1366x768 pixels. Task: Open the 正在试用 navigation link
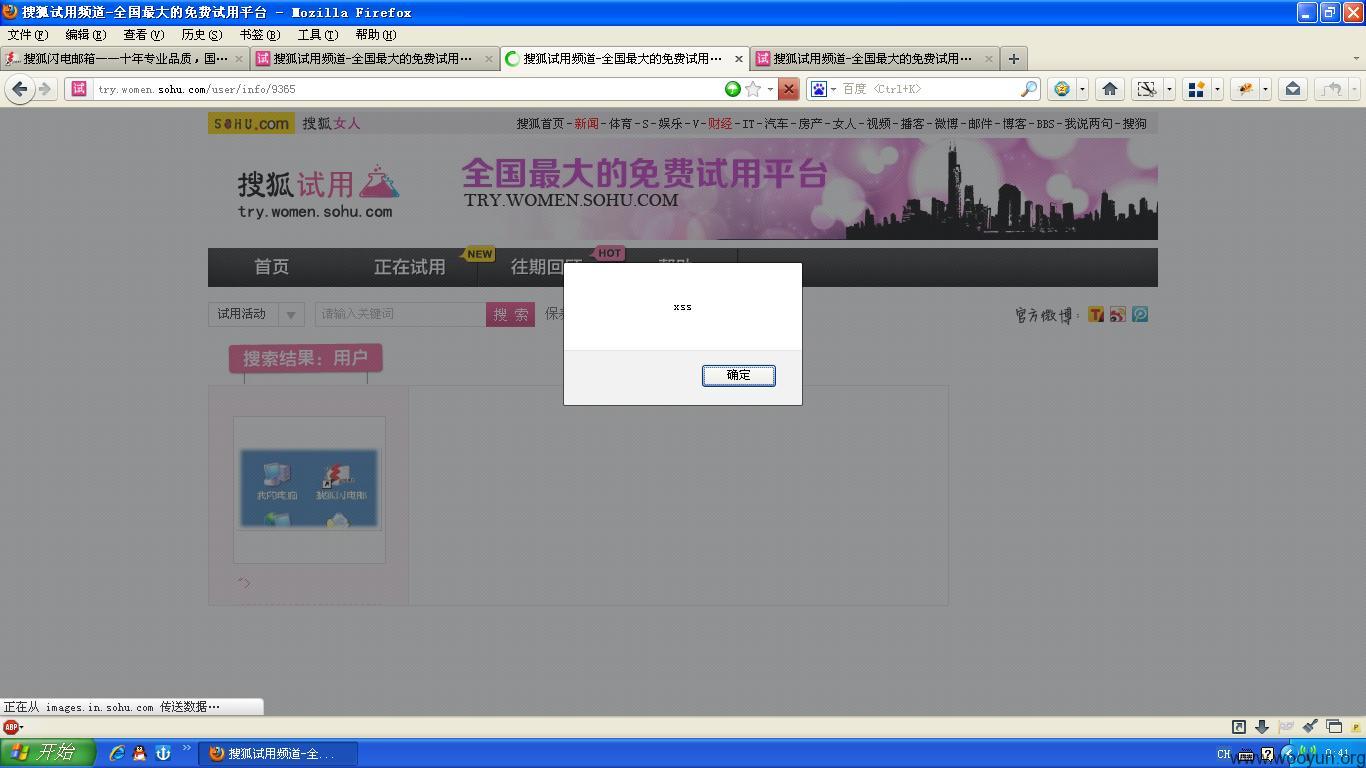[409, 267]
